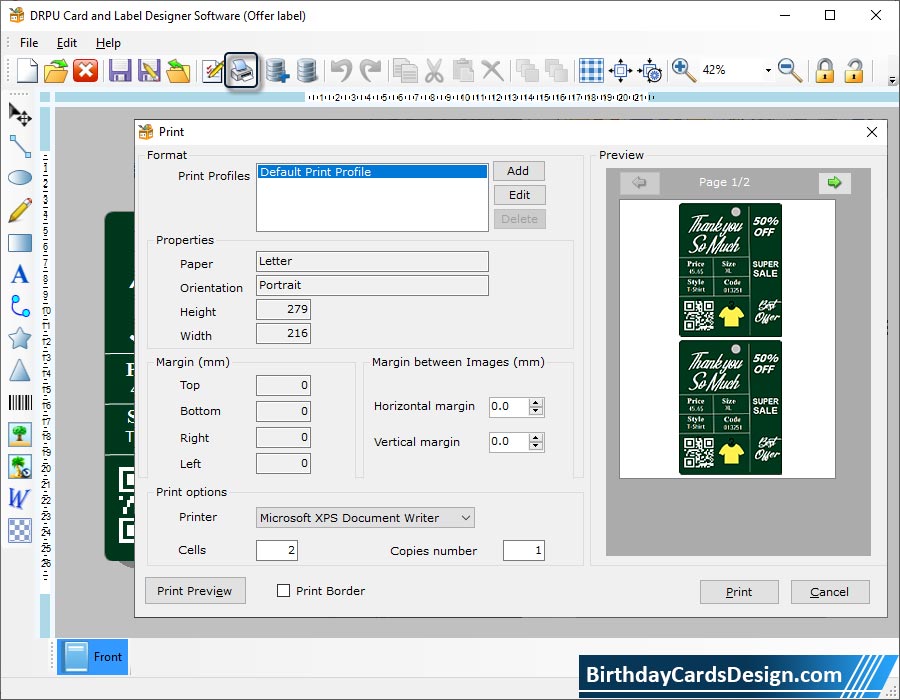
Task: Click the Print icon in the toolbar
Action: (x=241, y=71)
